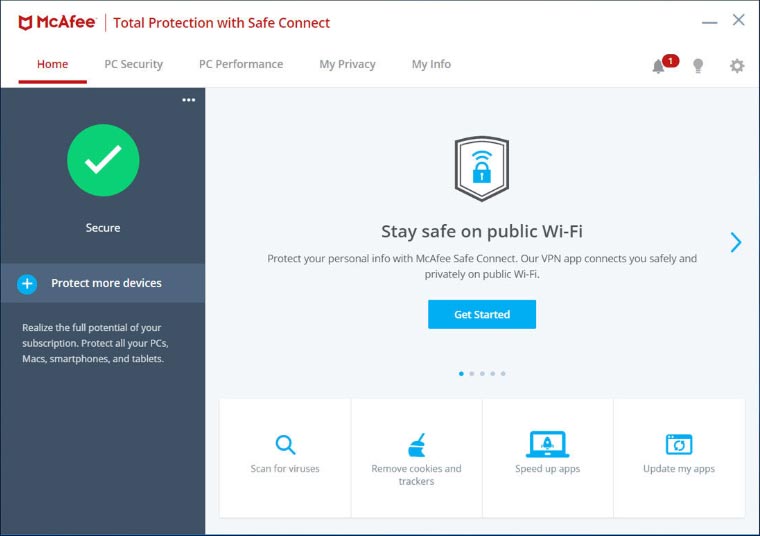Image resolution: width=760 pixels, height=536 pixels.
Task: Open the settings gear icon
Action: (x=737, y=65)
